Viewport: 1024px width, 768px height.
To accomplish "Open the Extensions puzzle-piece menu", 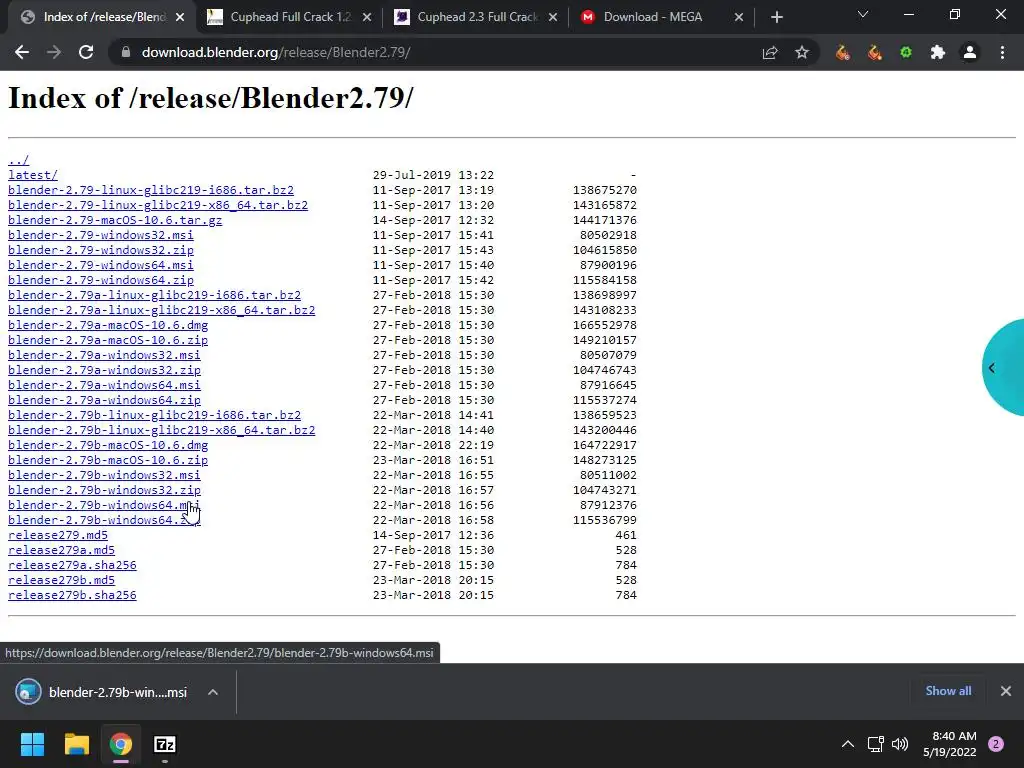I will pyautogui.click(x=938, y=52).
